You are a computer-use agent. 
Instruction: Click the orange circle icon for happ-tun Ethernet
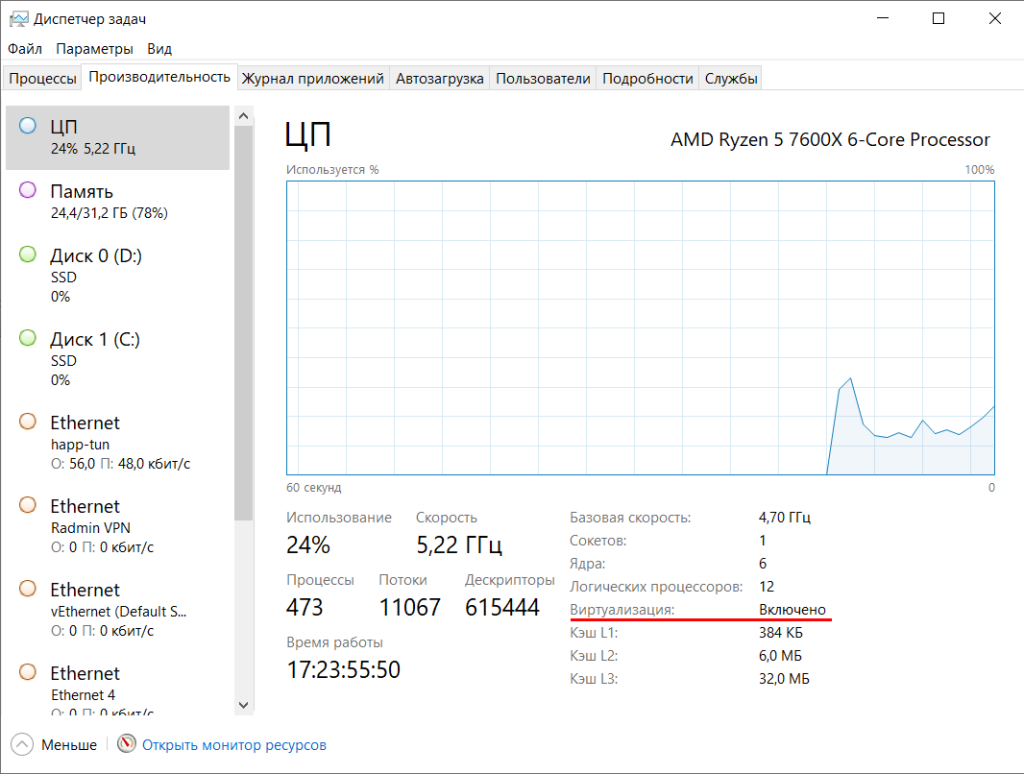coord(27,421)
